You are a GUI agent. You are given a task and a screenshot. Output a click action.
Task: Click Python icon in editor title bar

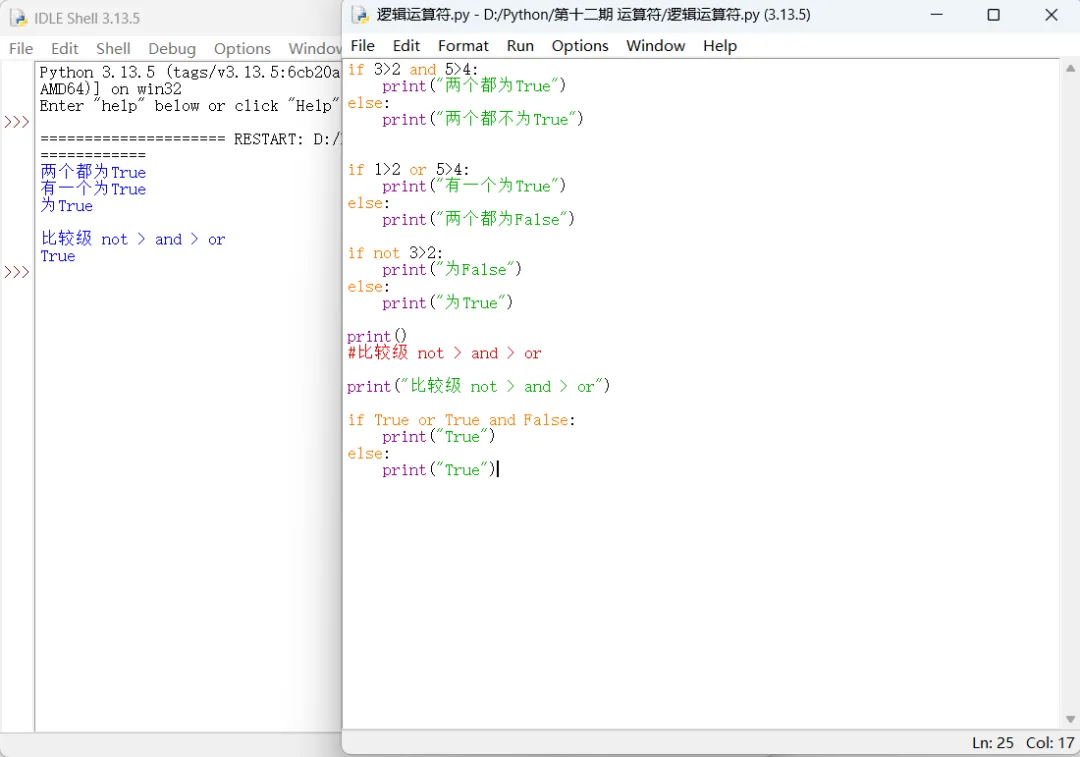360,14
